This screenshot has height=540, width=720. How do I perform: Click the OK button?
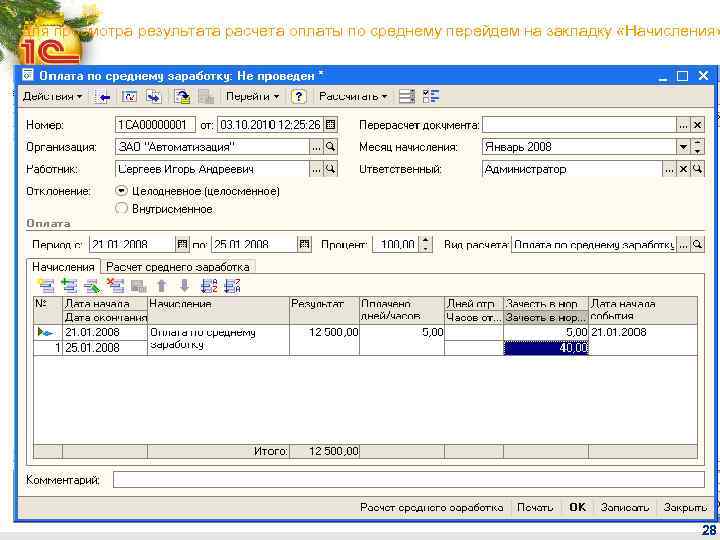point(577,507)
